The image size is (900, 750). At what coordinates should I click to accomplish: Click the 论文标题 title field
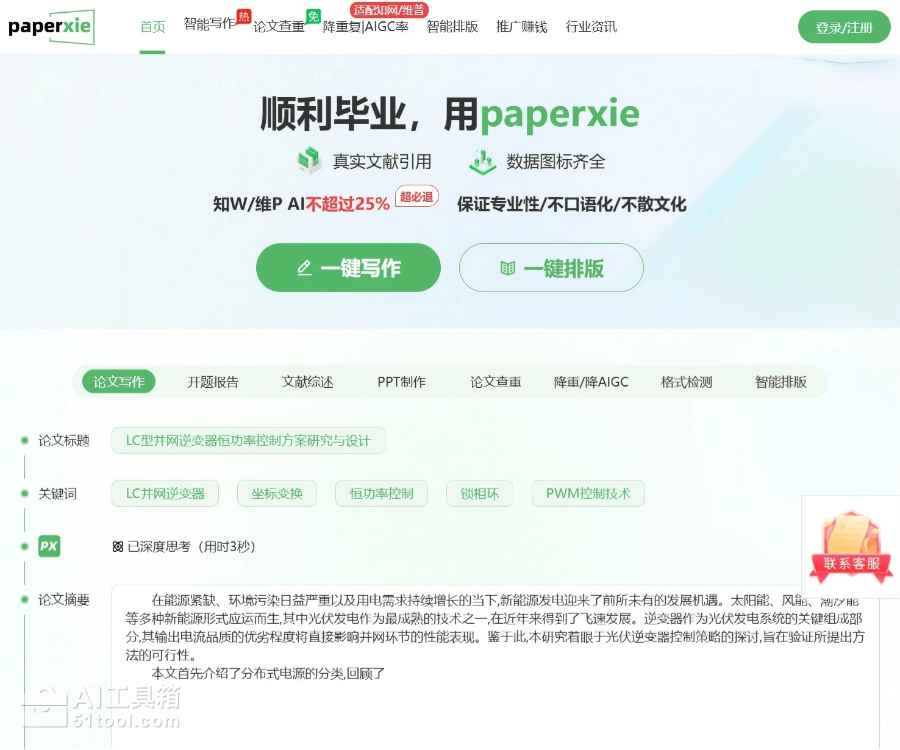[x=248, y=440]
